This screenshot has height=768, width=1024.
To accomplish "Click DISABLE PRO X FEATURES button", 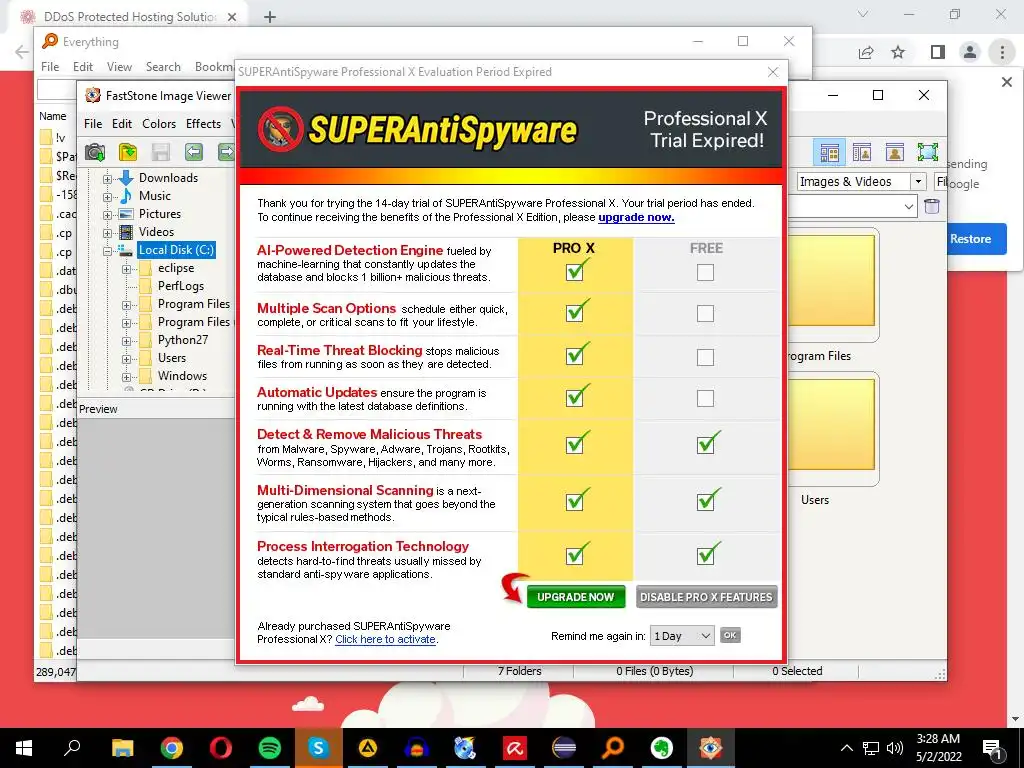I will 706,597.
